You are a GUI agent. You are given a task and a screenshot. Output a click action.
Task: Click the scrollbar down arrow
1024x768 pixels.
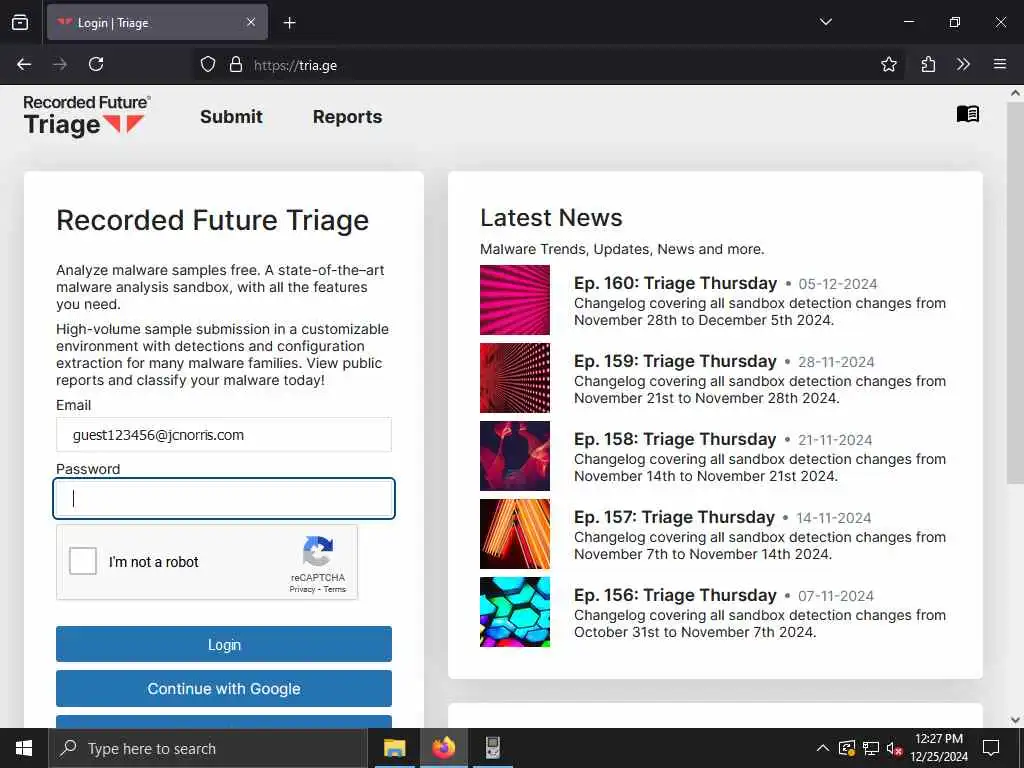pyautogui.click(x=1015, y=720)
